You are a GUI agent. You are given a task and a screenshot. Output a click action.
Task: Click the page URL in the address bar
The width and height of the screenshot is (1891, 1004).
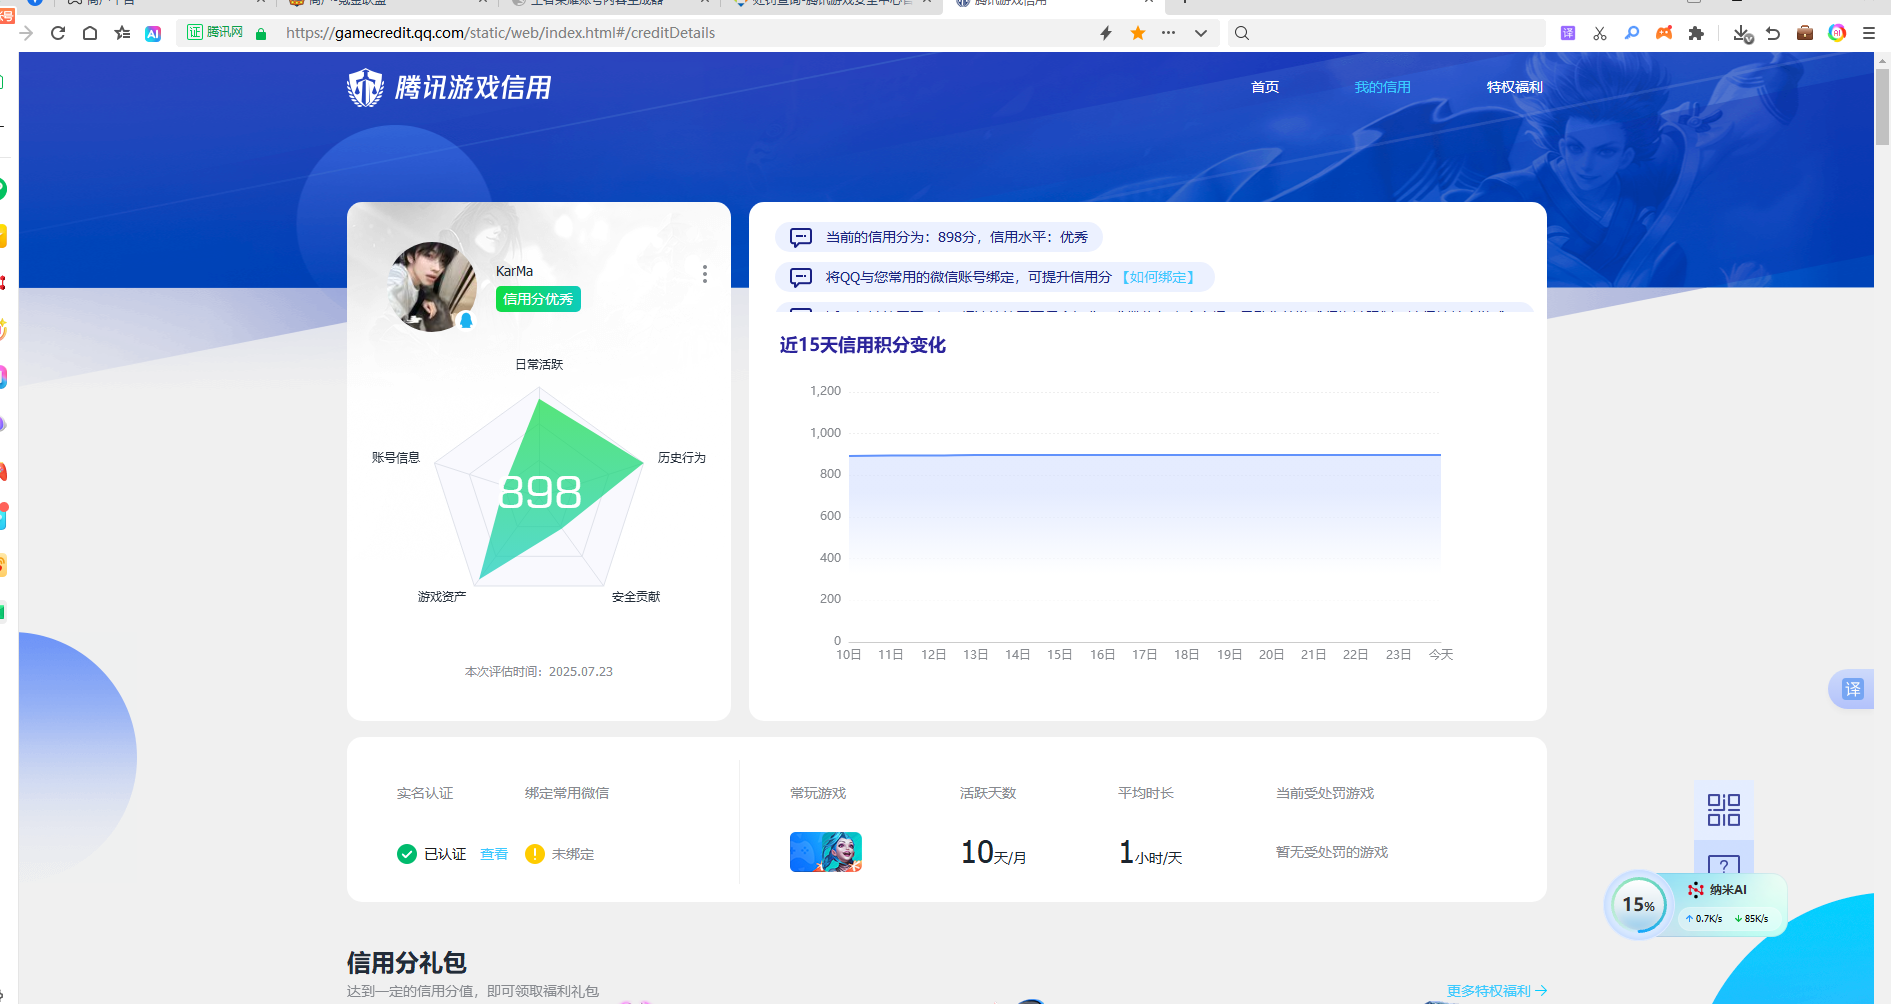pos(500,33)
